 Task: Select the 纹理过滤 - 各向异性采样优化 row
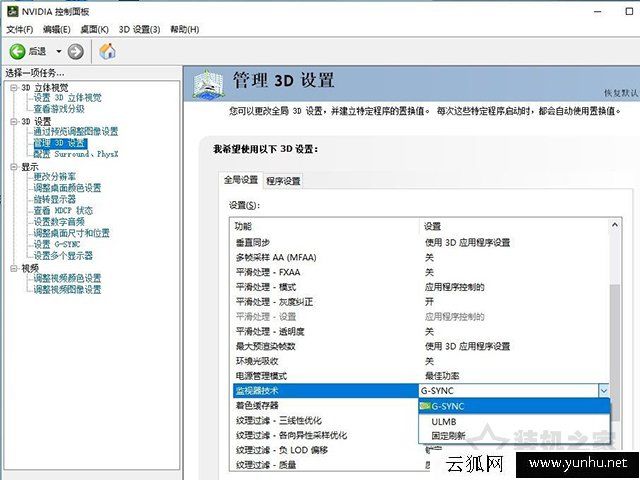click(x=326, y=435)
